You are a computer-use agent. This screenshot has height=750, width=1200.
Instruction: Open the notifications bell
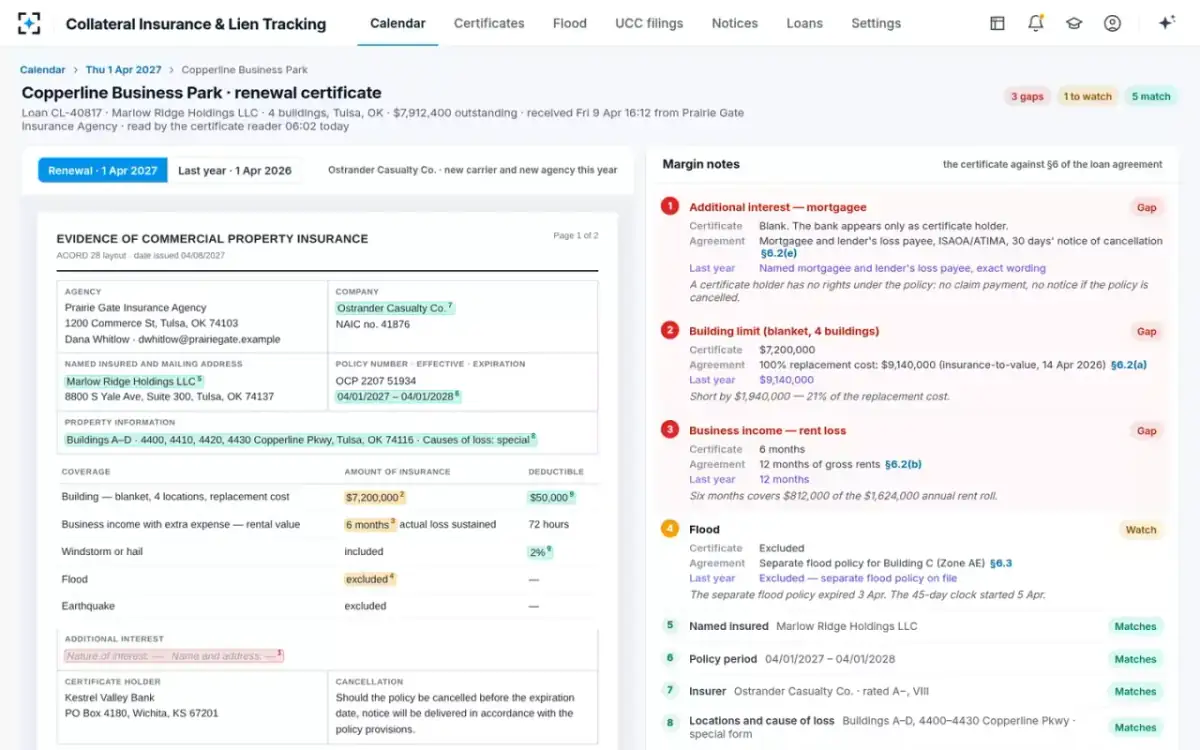click(1036, 23)
